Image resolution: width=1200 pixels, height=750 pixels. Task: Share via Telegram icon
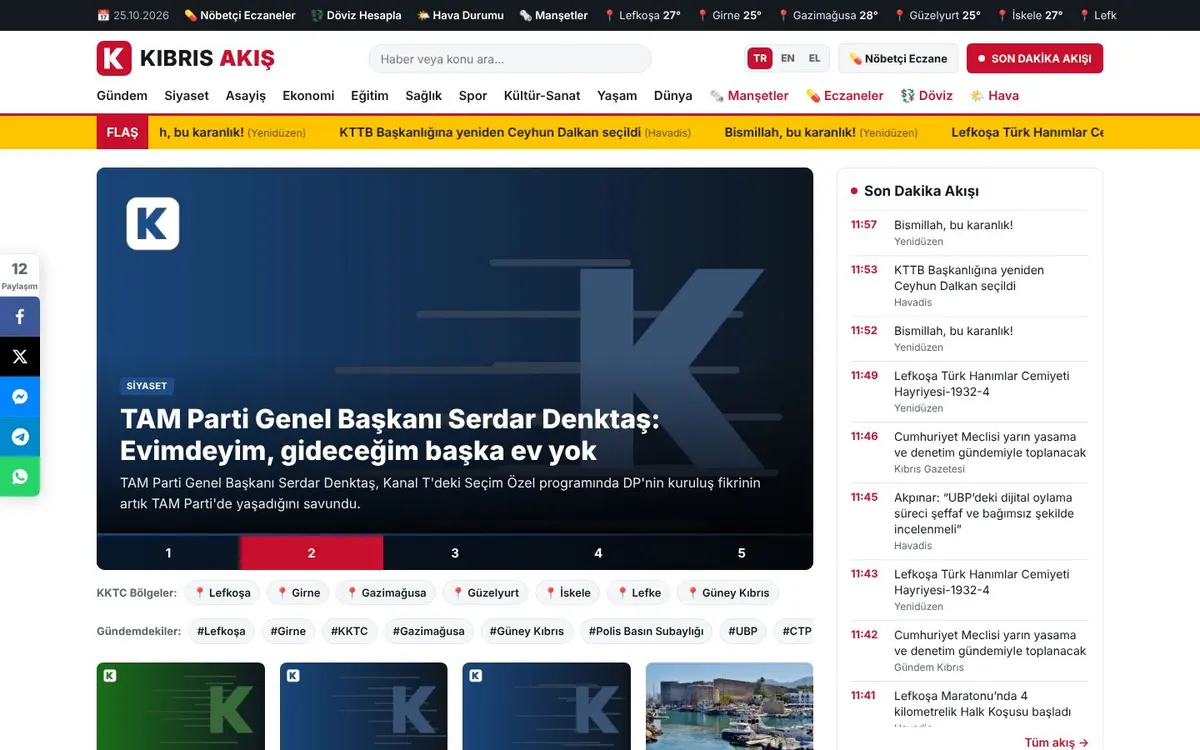click(20, 436)
